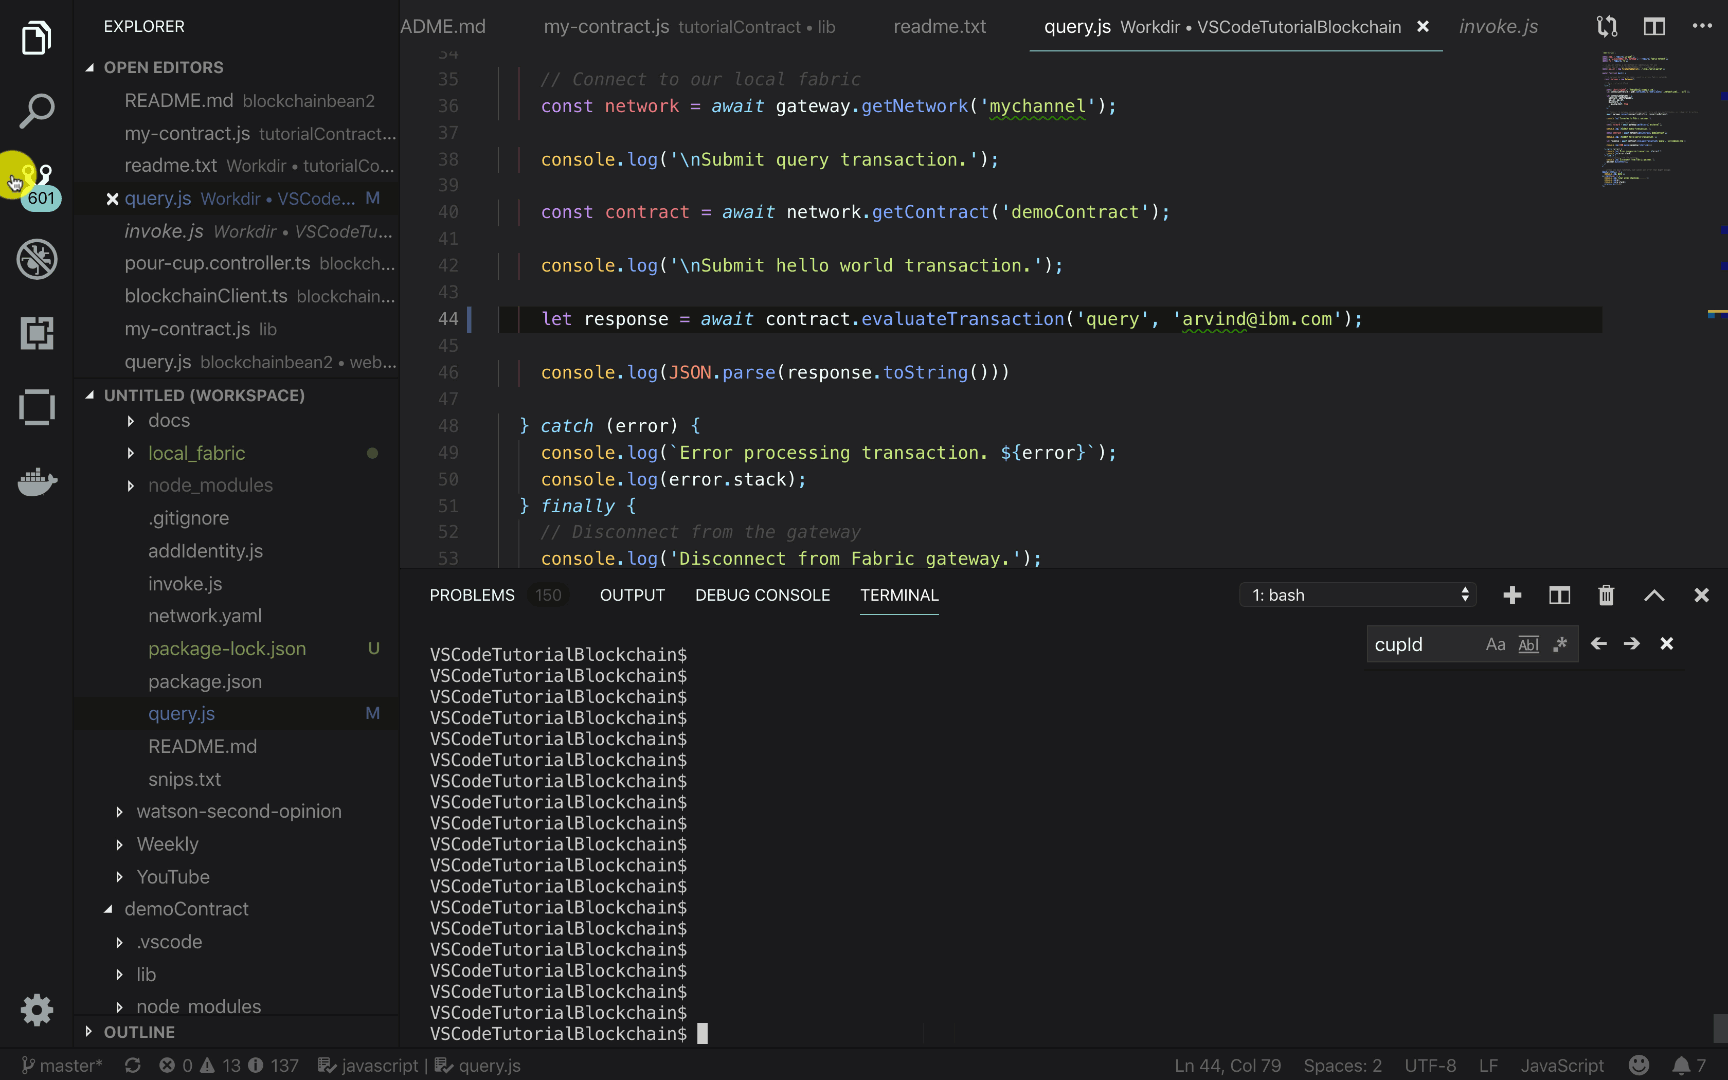Open the Docker whale icon
Viewport: 1728px width, 1080px height.
[x=36, y=481]
